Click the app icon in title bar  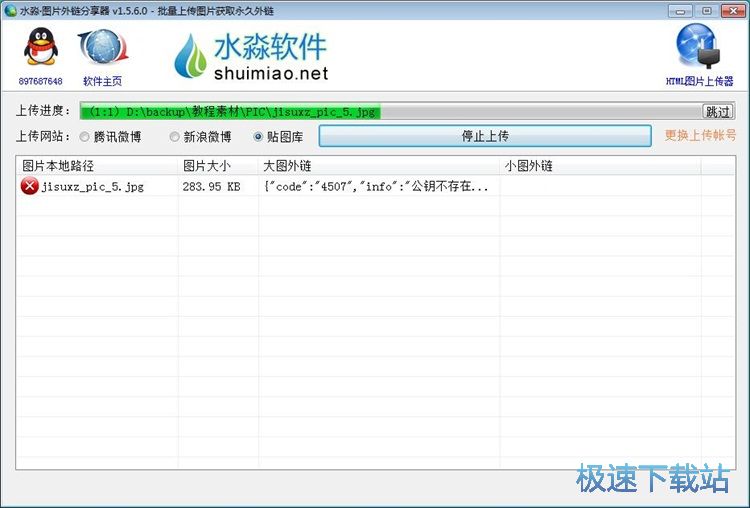[10, 10]
